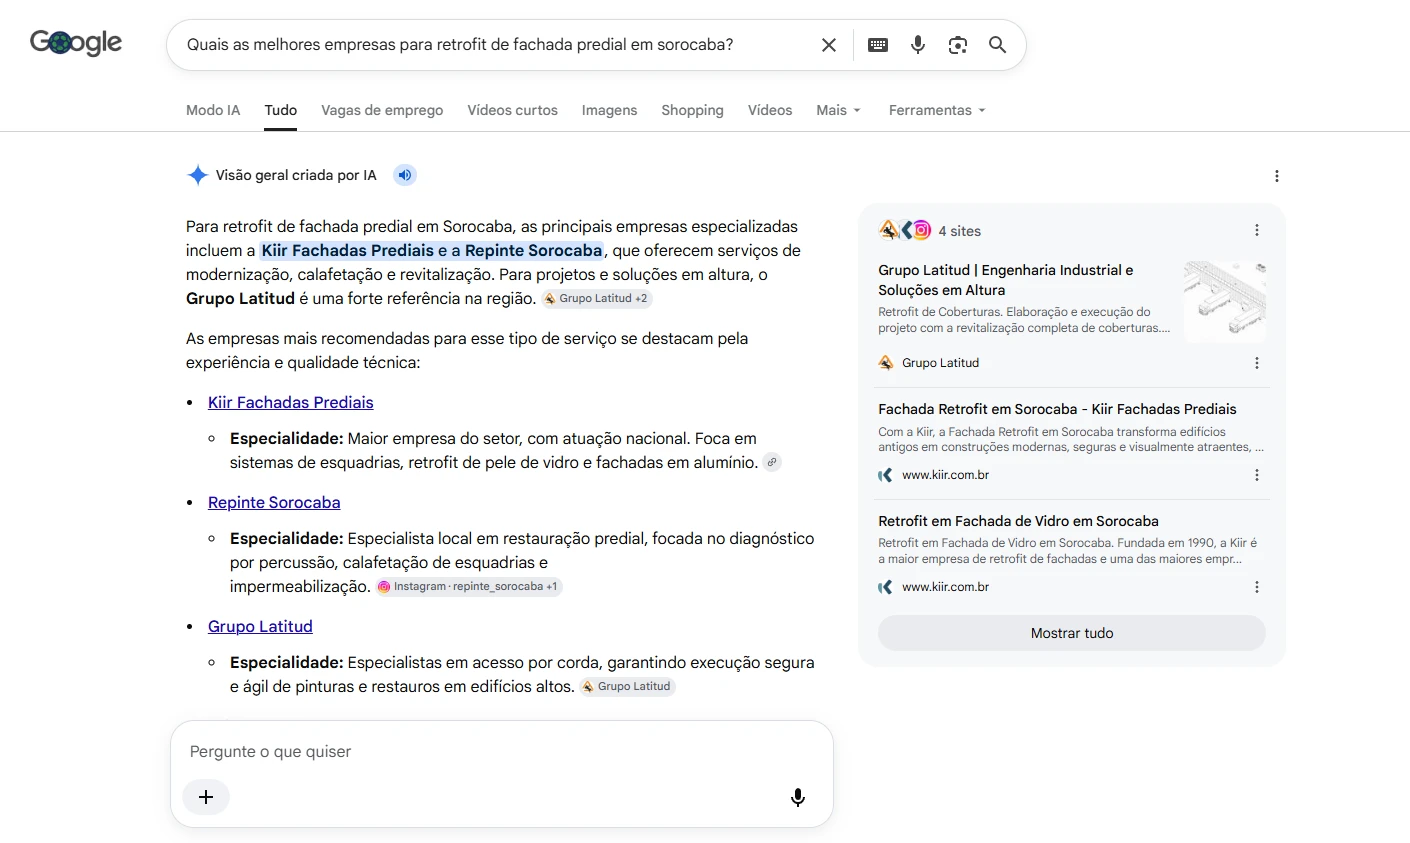Open Grupo Latitud link in list

point(260,626)
